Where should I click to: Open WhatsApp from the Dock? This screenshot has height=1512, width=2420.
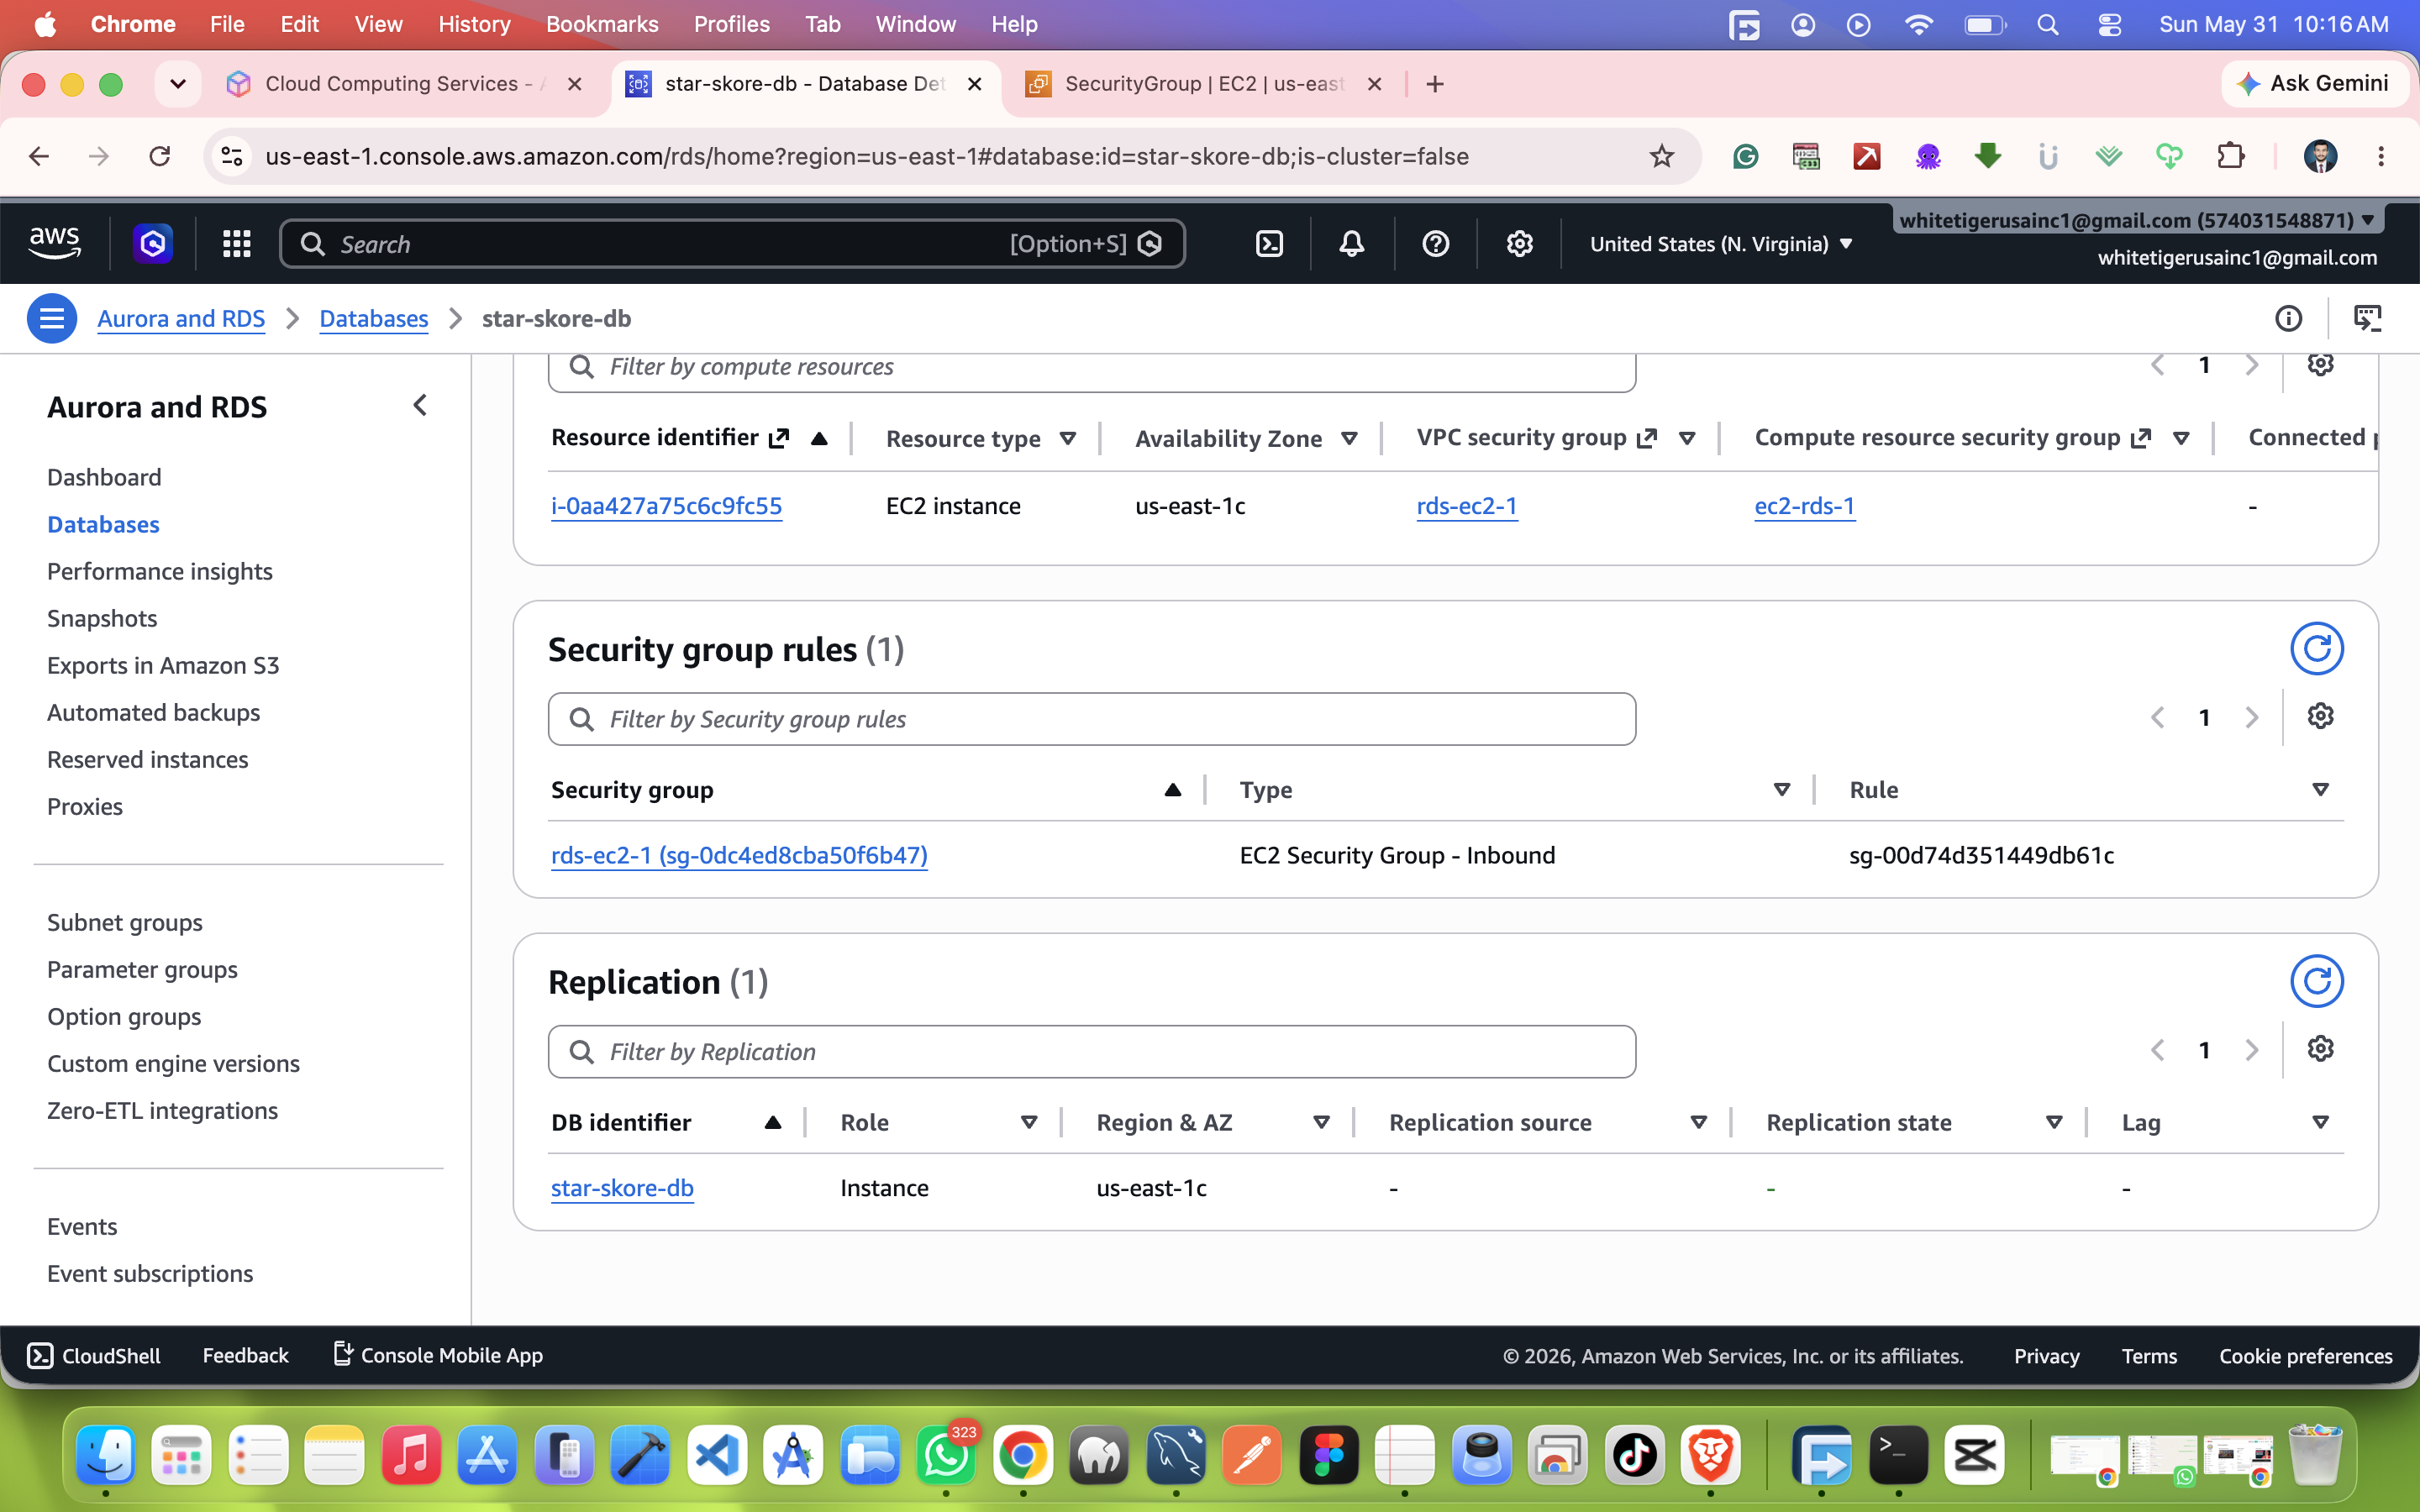[945, 1455]
